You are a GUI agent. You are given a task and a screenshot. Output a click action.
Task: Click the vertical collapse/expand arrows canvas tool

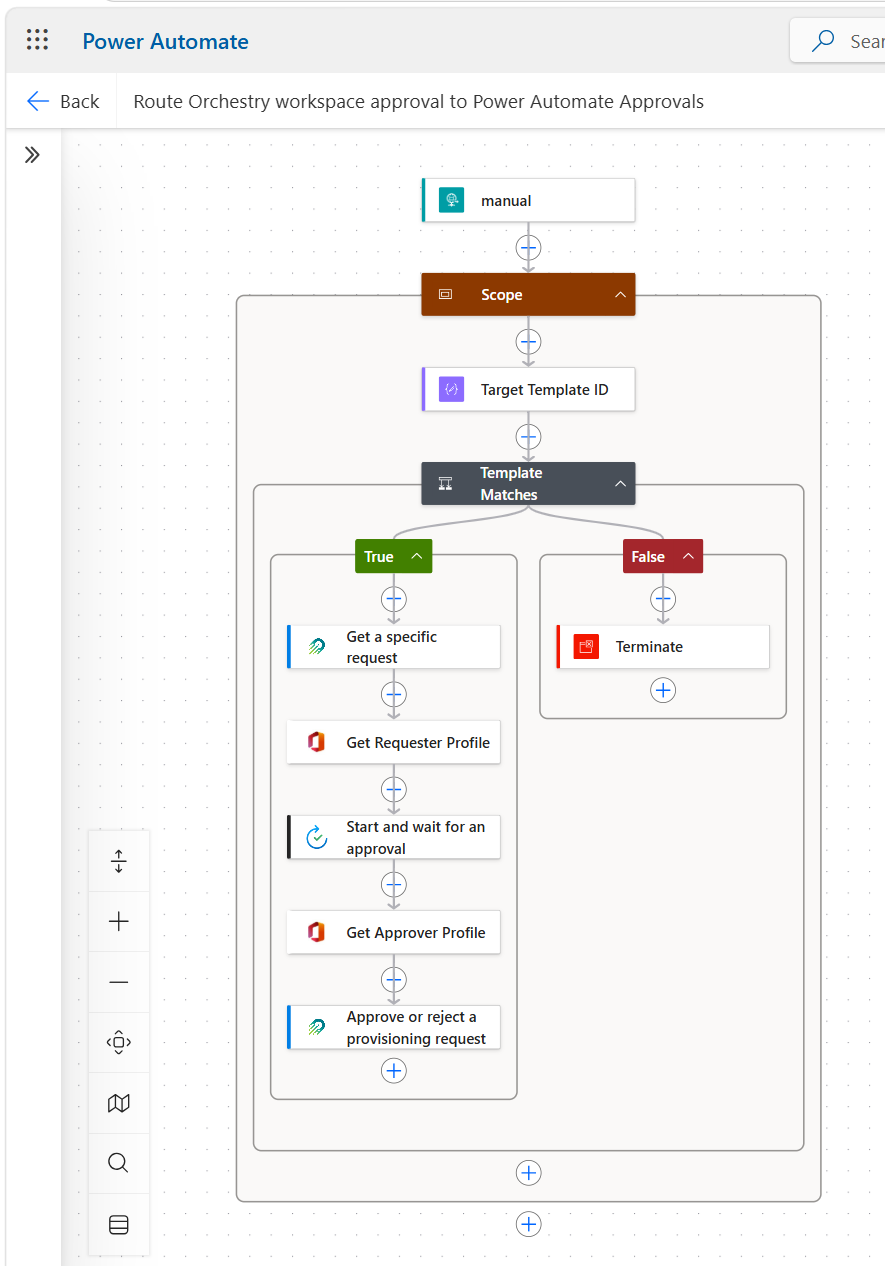(x=119, y=861)
